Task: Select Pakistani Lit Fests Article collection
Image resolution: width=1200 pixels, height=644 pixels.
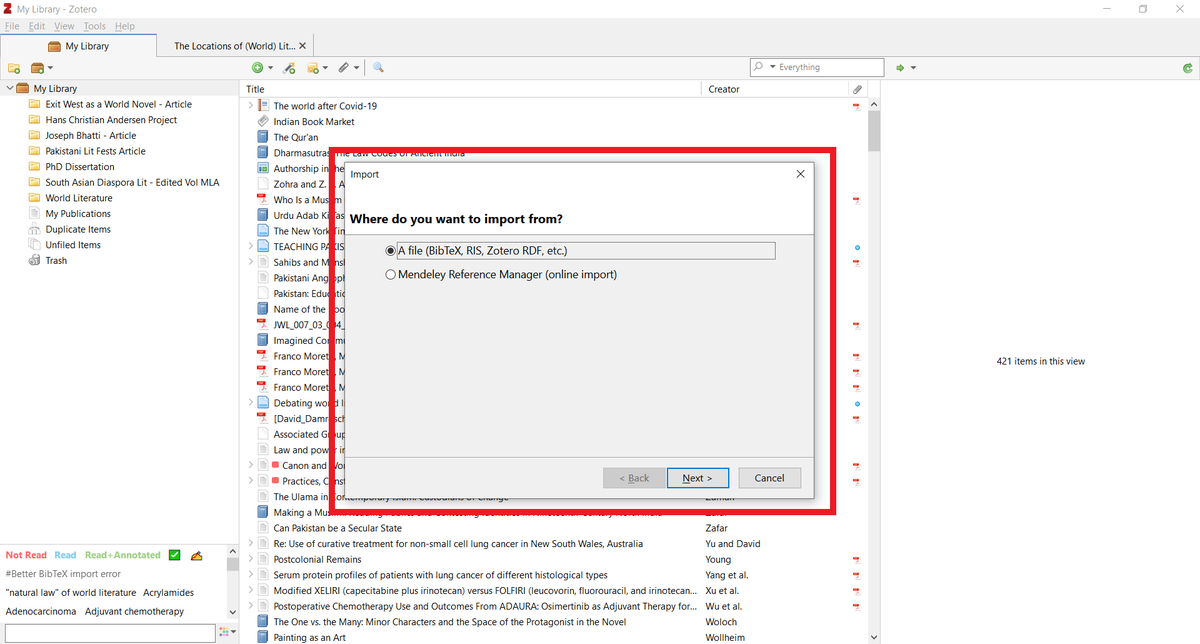Action: point(95,151)
